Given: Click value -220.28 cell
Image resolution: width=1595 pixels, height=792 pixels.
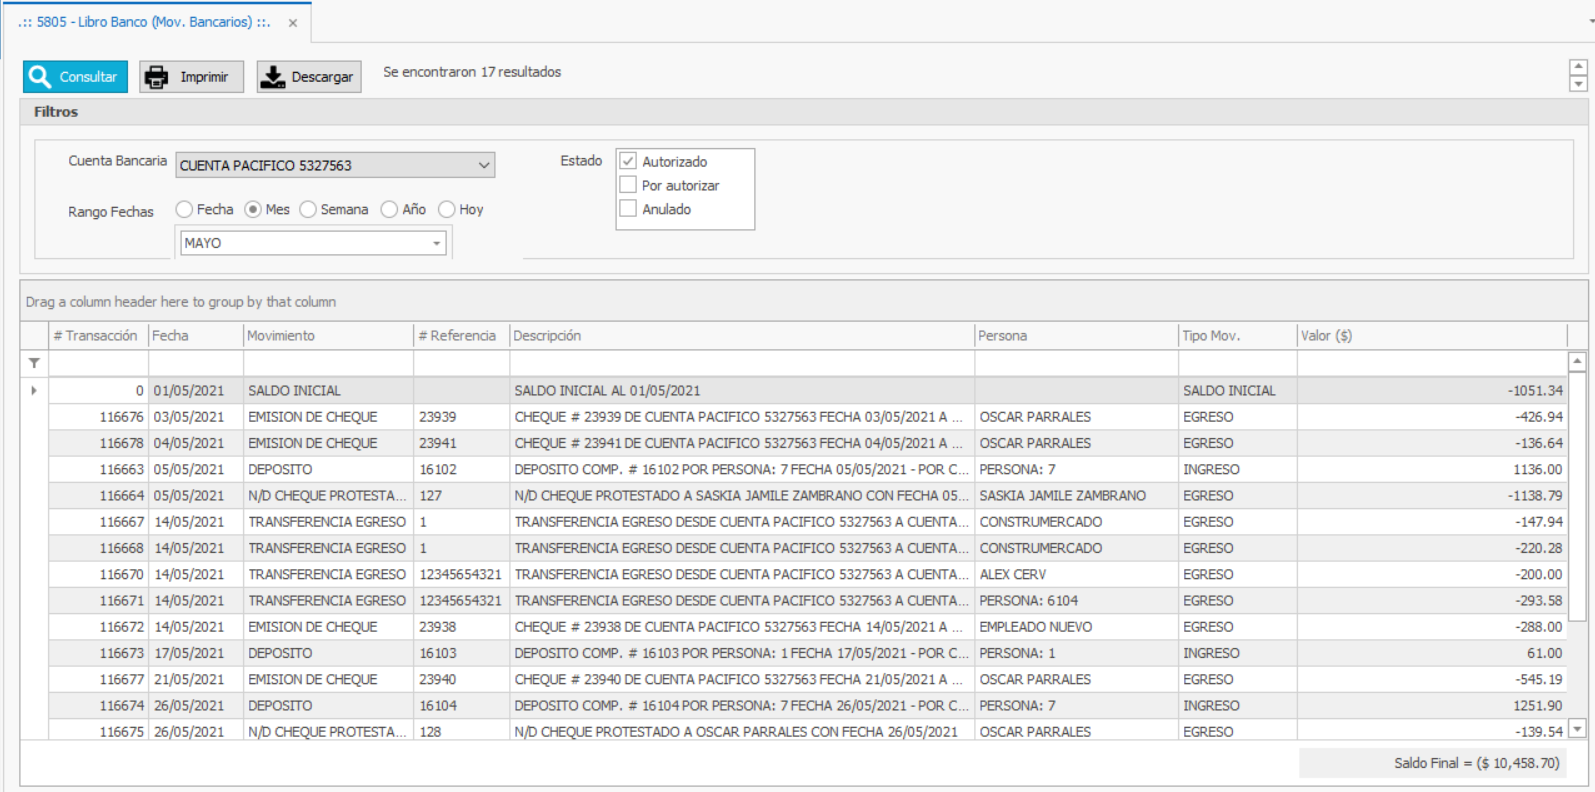Looking at the screenshot, I should click(1431, 548).
